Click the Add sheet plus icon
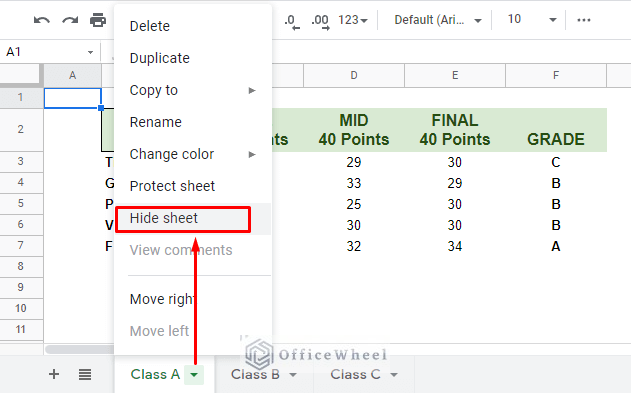This screenshot has width=631, height=393. click(54, 374)
